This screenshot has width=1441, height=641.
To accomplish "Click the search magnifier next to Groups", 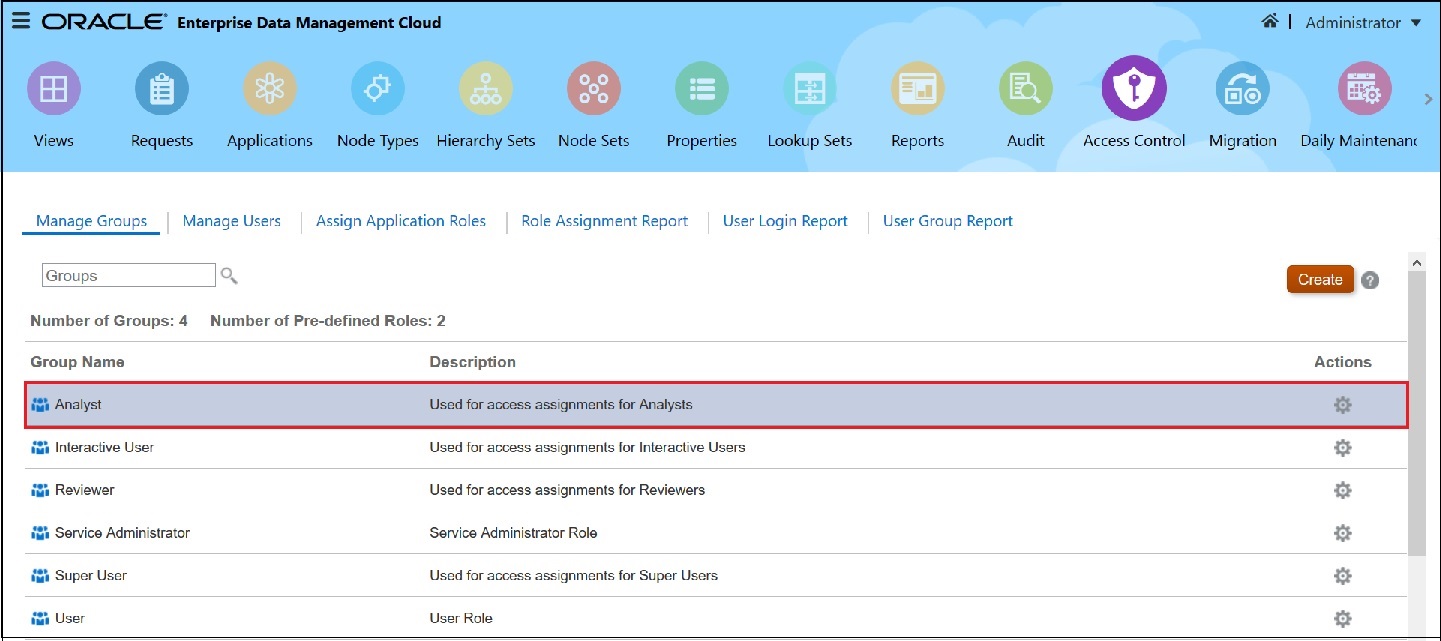I will tap(229, 275).
